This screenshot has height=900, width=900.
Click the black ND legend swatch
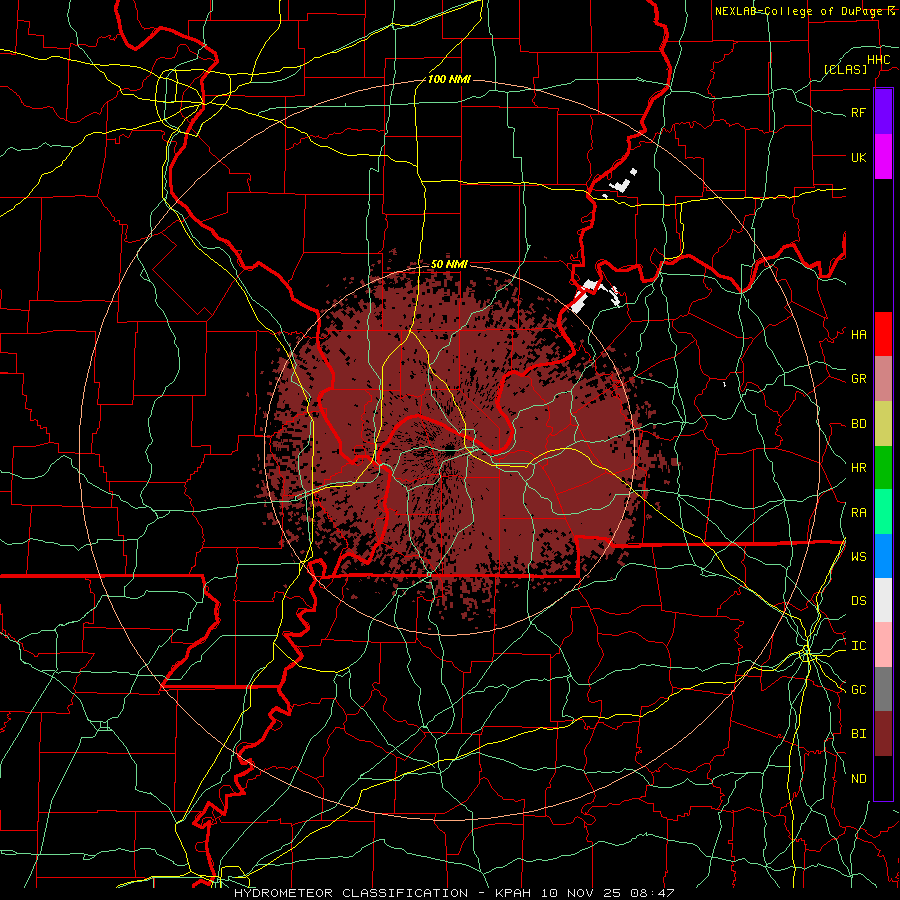click(x=883, y=778)
